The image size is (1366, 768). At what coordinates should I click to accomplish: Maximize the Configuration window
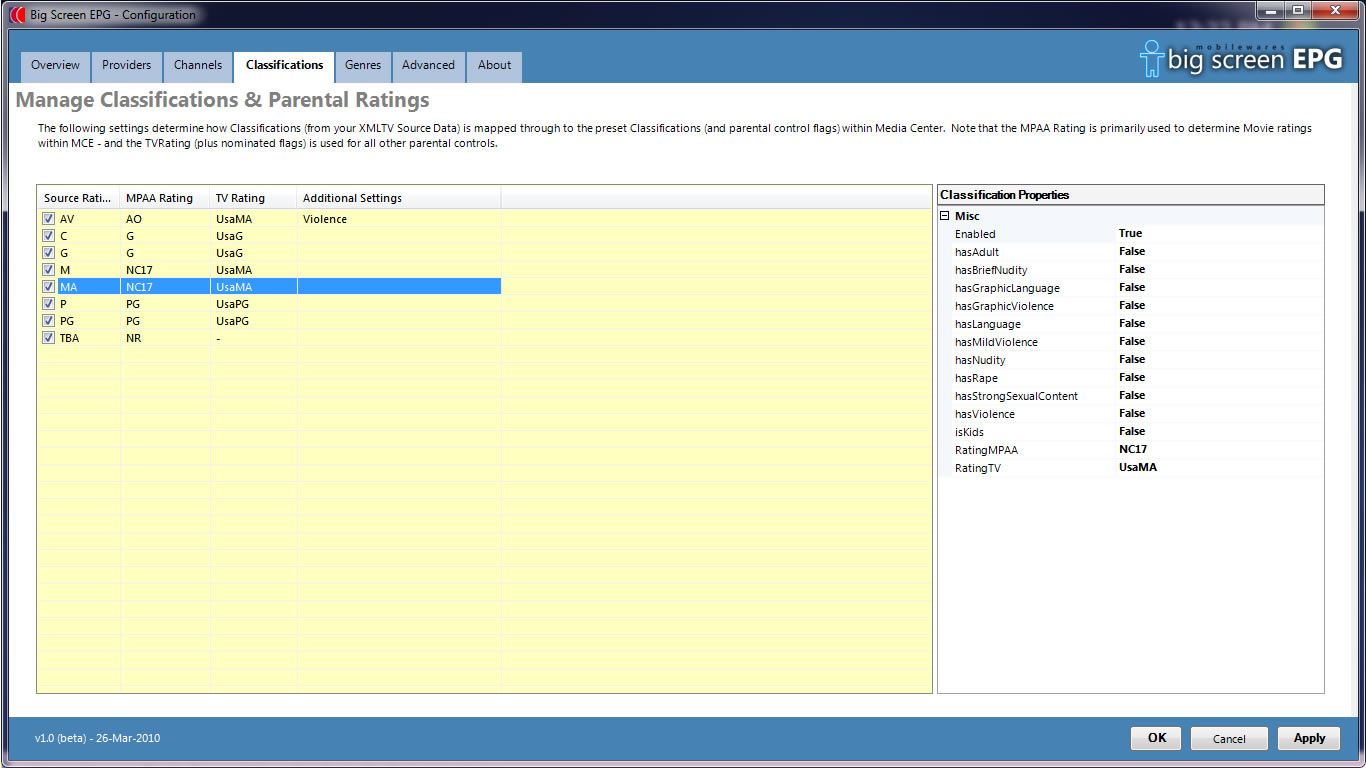click(x=1298, y=10)
